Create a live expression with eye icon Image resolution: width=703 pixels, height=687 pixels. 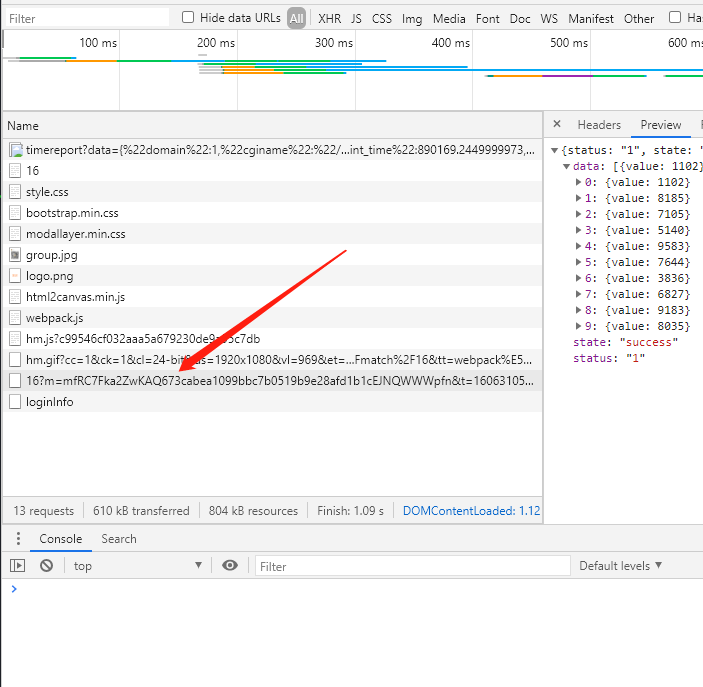(230, 565)
